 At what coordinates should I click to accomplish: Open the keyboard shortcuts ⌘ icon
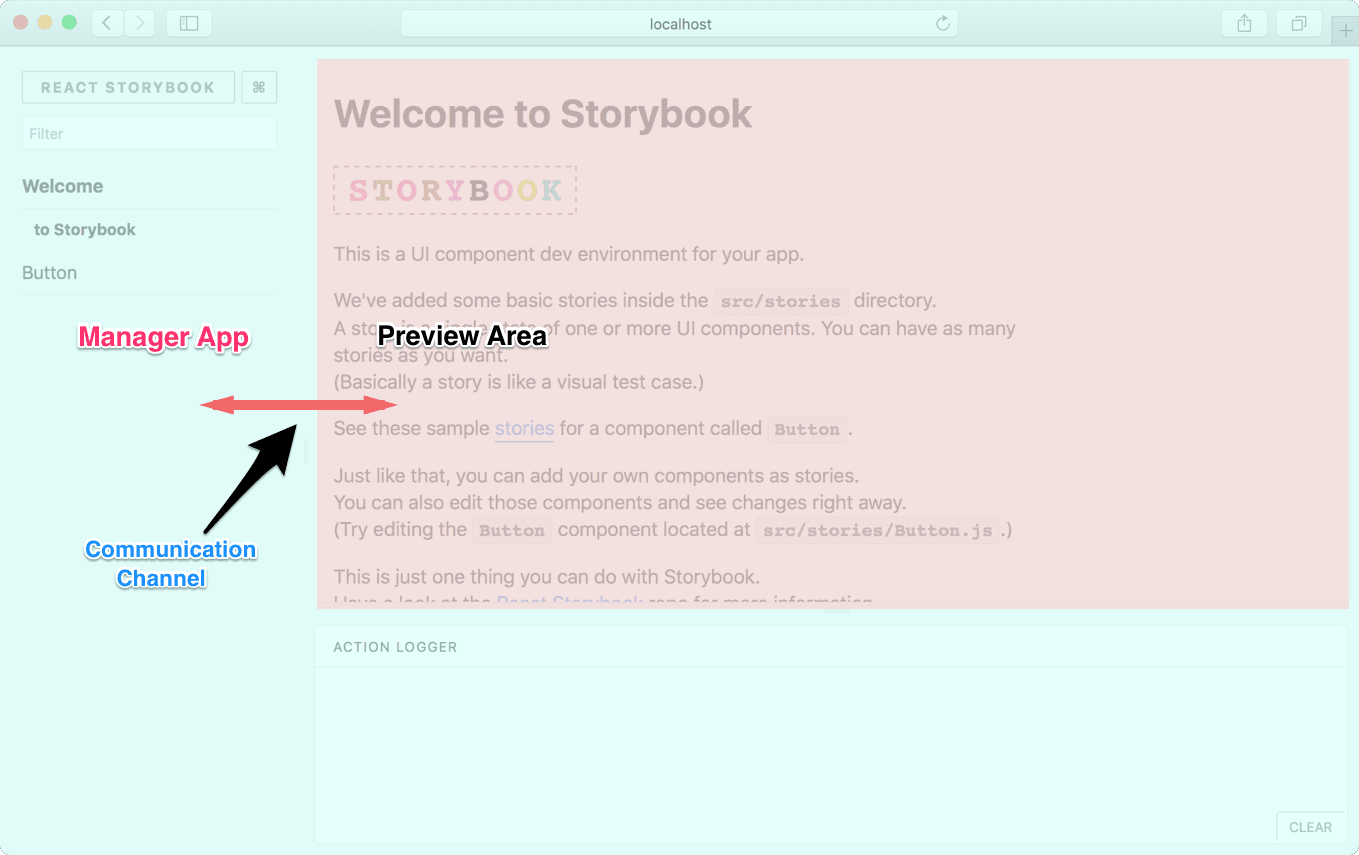pyautogui.click(x=259, y=87)
